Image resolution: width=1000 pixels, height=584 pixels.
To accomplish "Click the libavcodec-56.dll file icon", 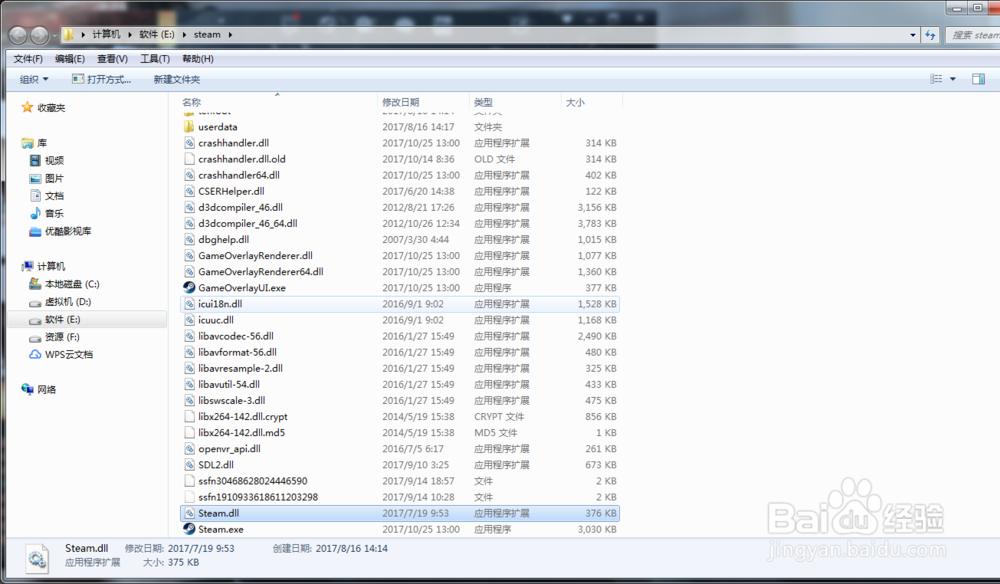I will tap(189, 336).
